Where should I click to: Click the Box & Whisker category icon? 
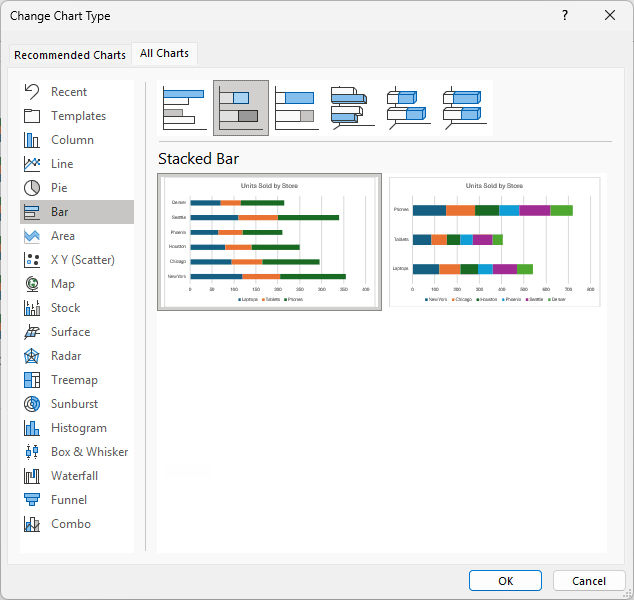[32, 452]
